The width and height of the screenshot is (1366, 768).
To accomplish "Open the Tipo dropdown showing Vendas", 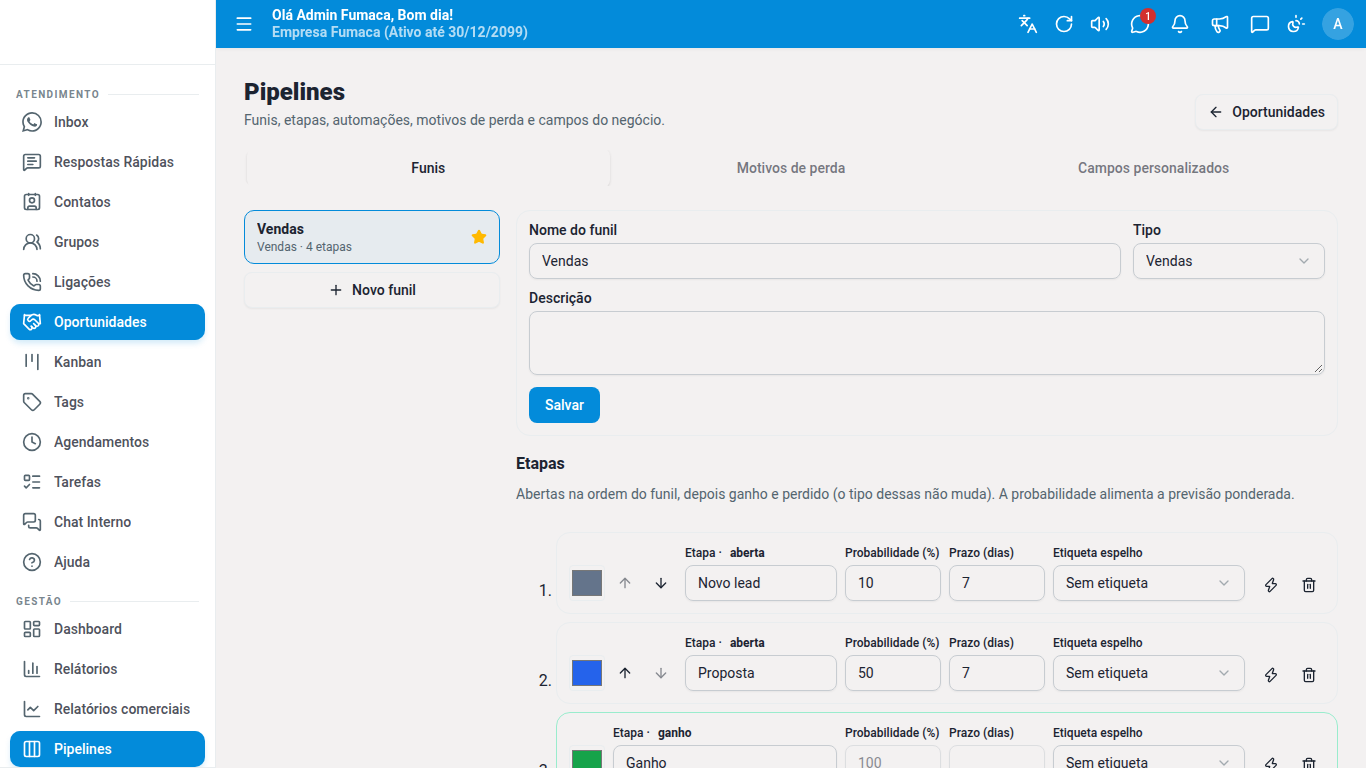I will pos(1228,261).
